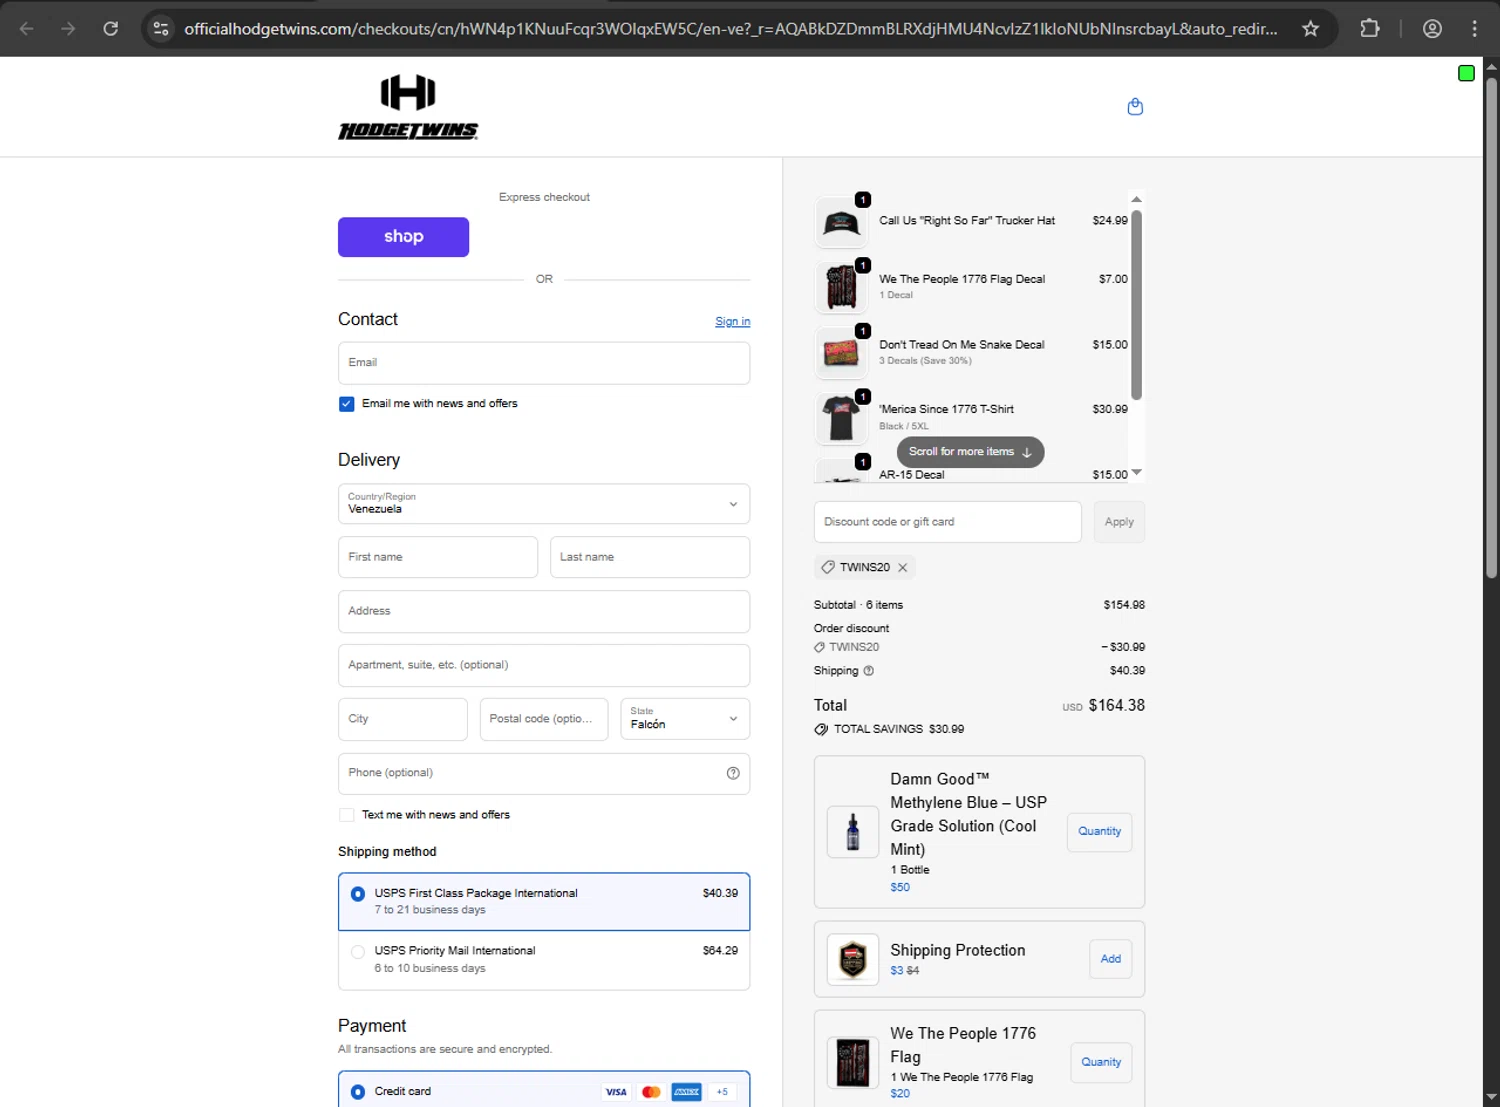Click the TOTAL SAVINGS $30.99 text

point(899,729)
